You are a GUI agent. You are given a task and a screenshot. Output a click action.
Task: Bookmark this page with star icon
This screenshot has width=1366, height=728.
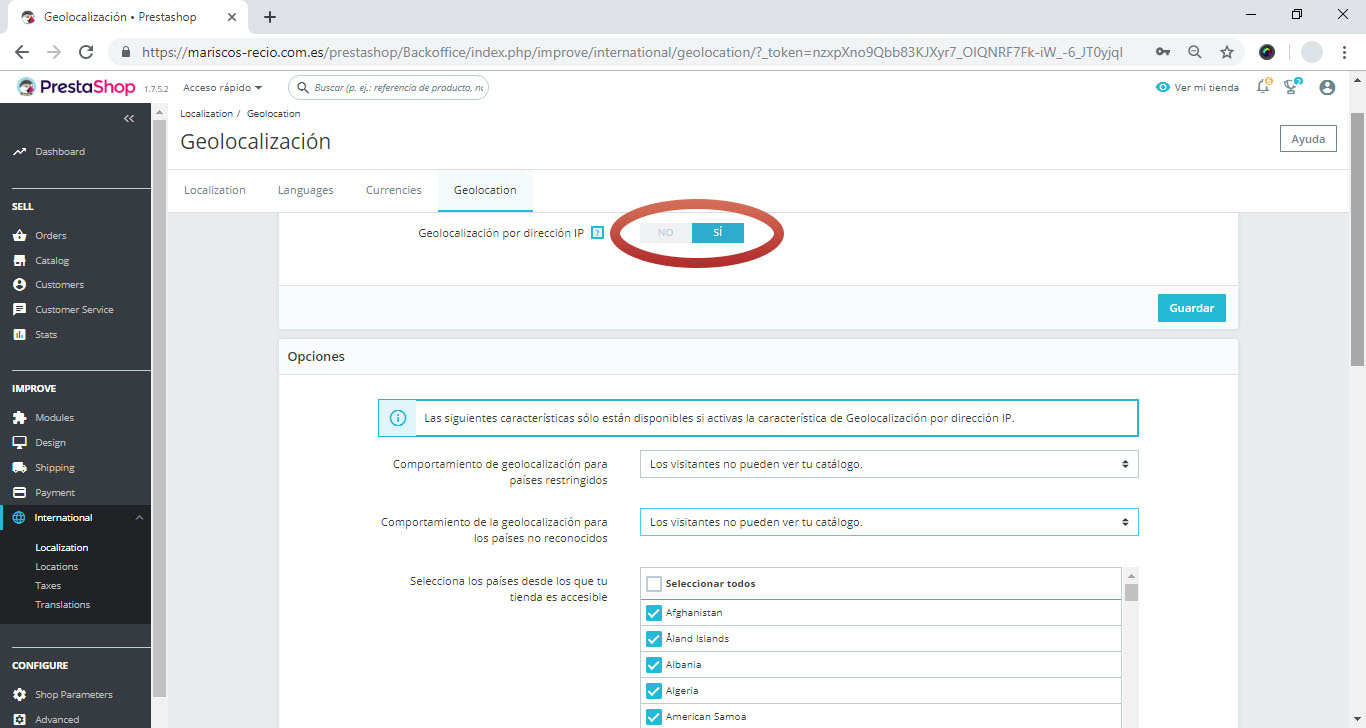1227,52
